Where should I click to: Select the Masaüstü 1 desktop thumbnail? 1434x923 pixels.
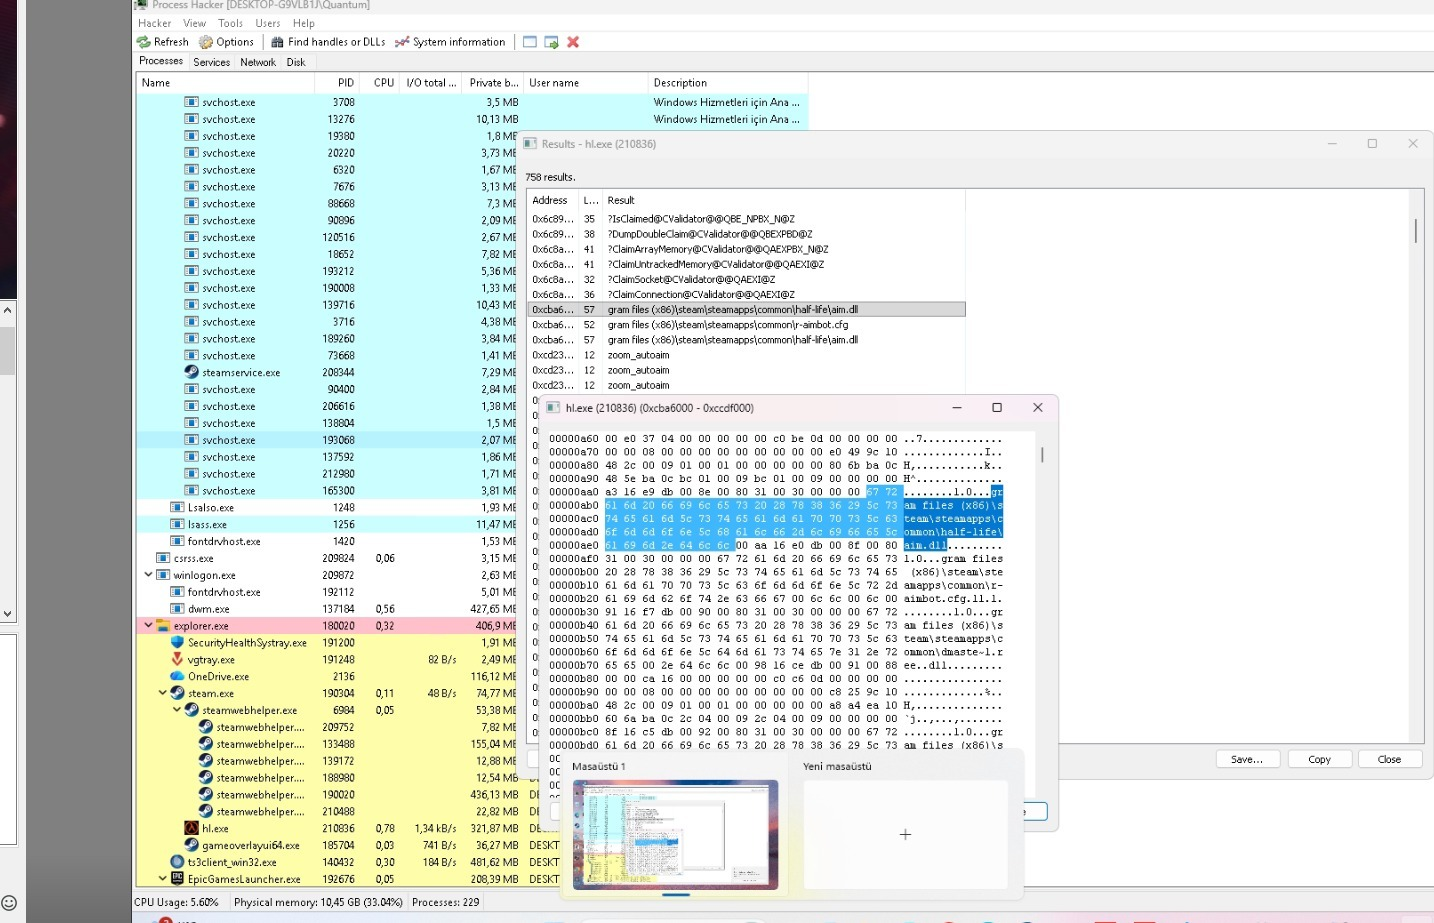click(676, 834)
